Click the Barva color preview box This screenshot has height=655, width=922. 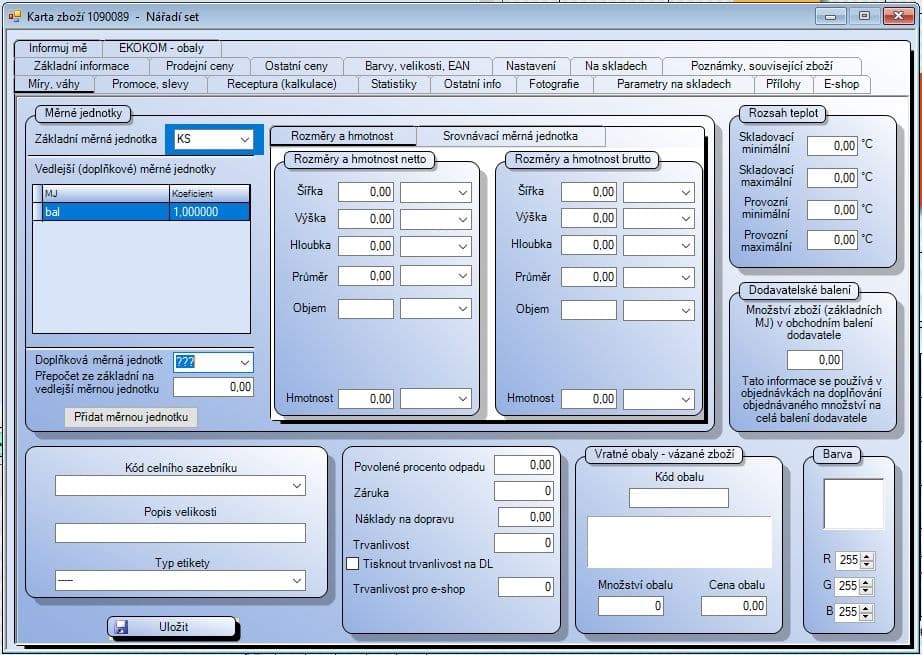click(x=853, y=504)
